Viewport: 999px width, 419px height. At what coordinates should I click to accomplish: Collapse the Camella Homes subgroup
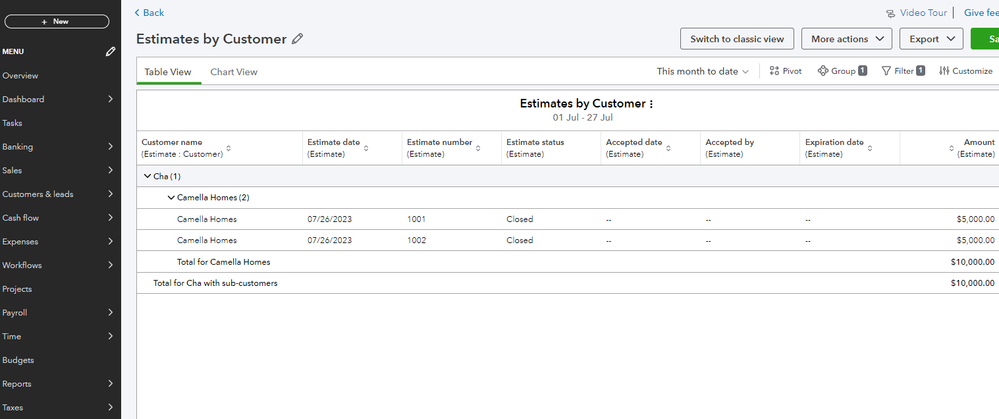pos(171,198)
